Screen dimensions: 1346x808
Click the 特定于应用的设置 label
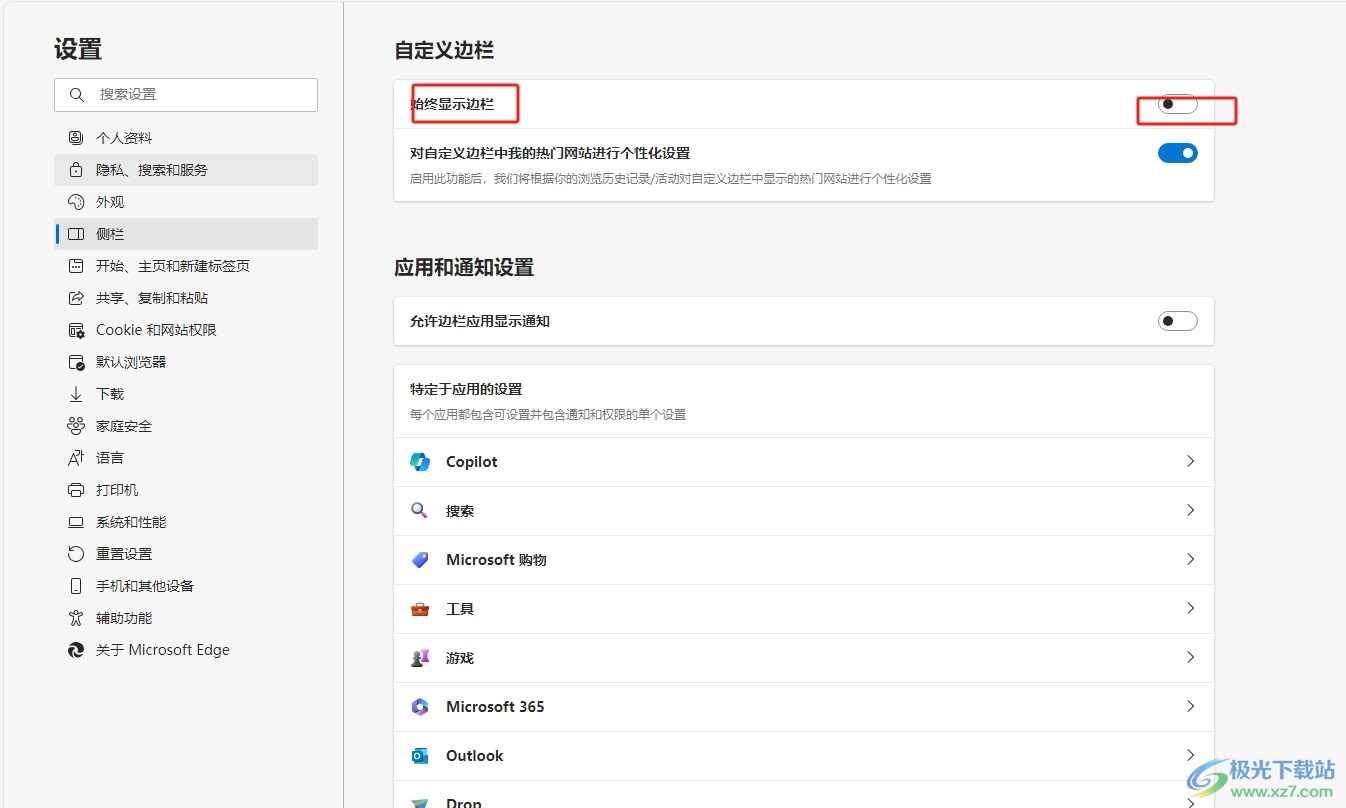[x=466, y=389]
